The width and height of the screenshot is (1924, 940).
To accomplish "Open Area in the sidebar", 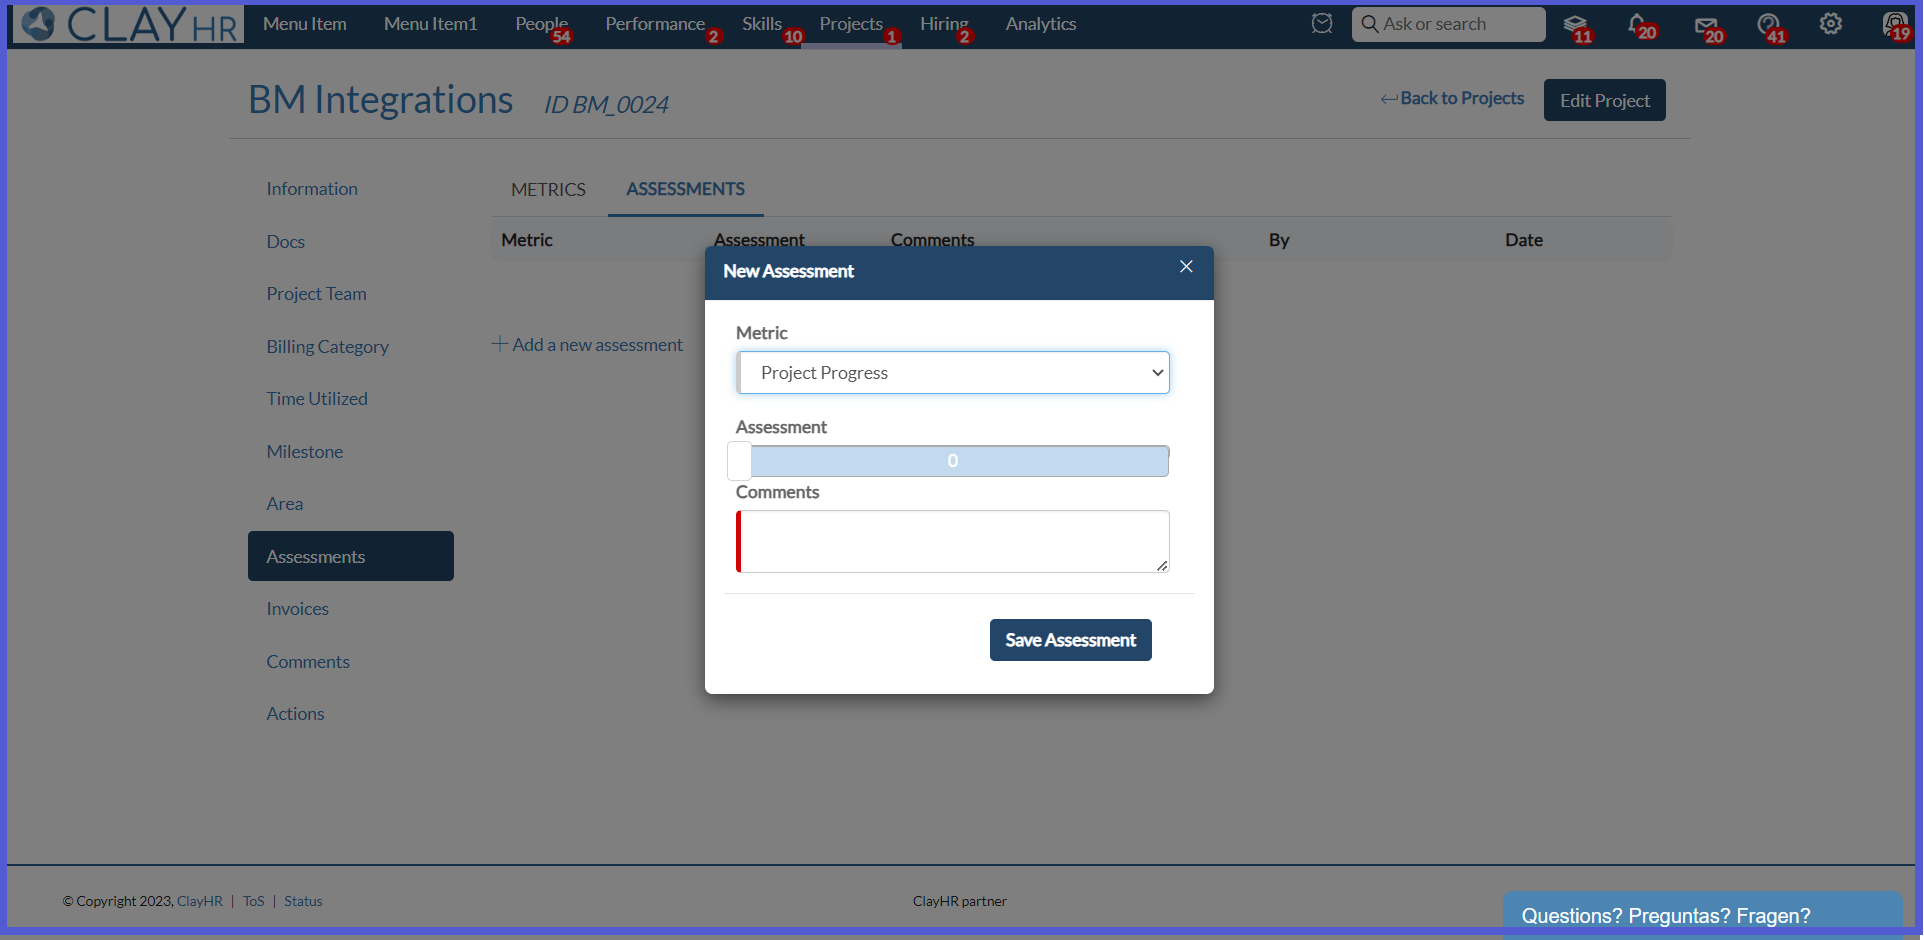I will click(285, 504).
